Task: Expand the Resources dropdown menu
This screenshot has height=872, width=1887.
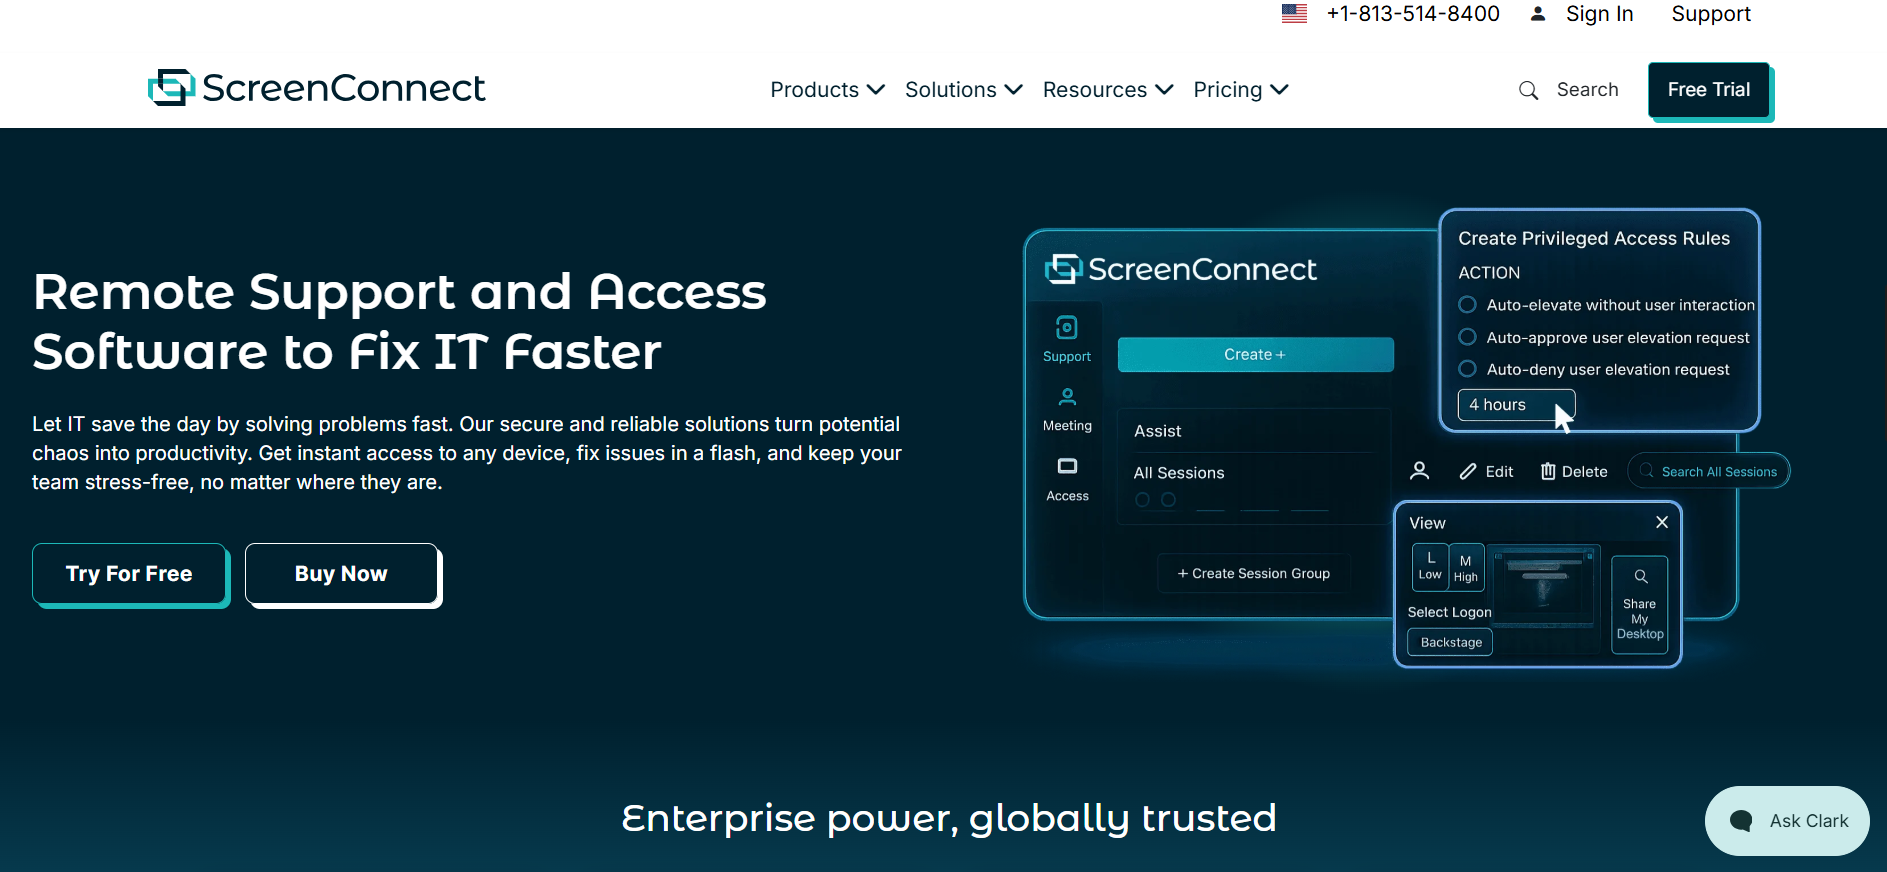Action: pyautogui.click(x=1108, y=90)
